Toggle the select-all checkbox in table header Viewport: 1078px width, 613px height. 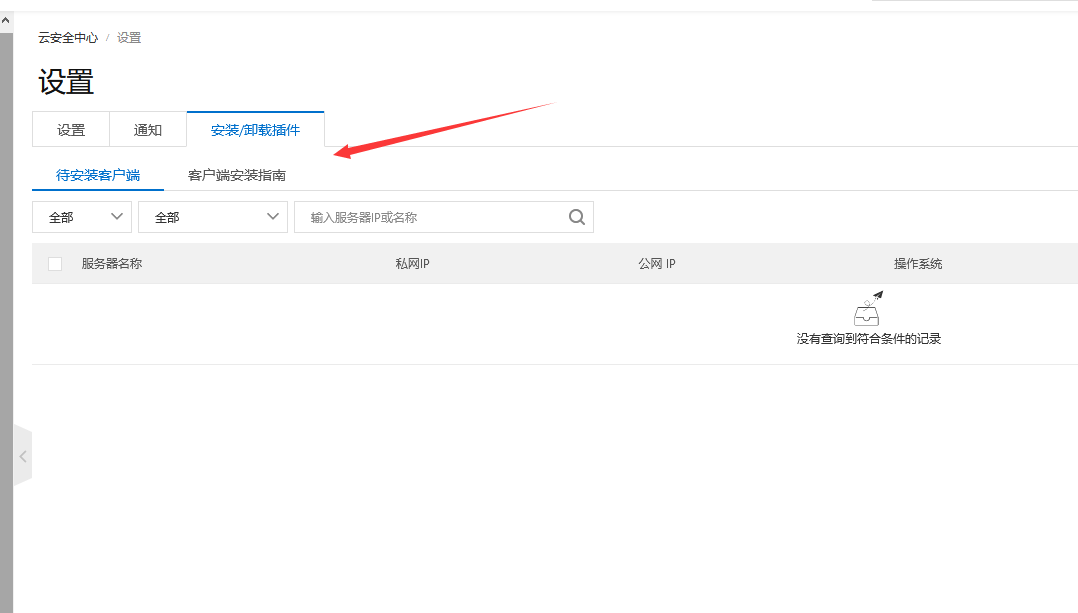pos(55,264)
